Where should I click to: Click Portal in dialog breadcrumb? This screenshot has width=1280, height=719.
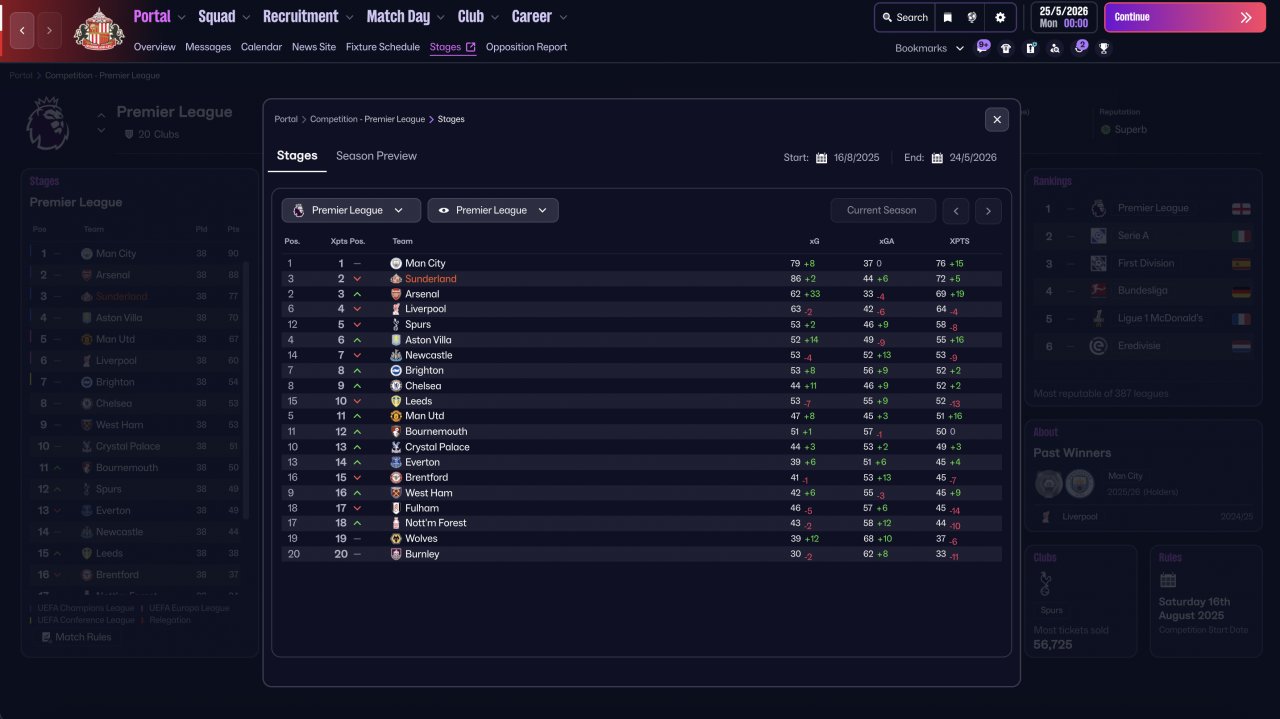pos(286,119)
